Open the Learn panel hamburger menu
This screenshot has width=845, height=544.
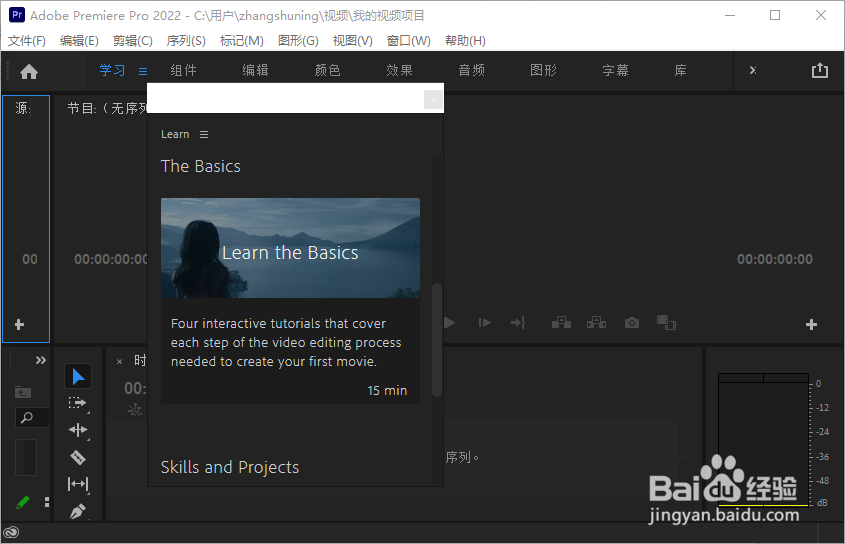(204, 134)
